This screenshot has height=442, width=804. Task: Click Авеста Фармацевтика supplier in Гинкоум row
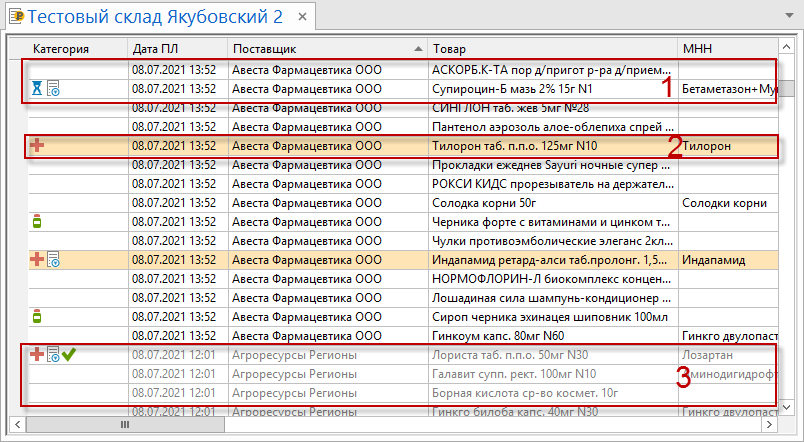(x=307, y=335)
